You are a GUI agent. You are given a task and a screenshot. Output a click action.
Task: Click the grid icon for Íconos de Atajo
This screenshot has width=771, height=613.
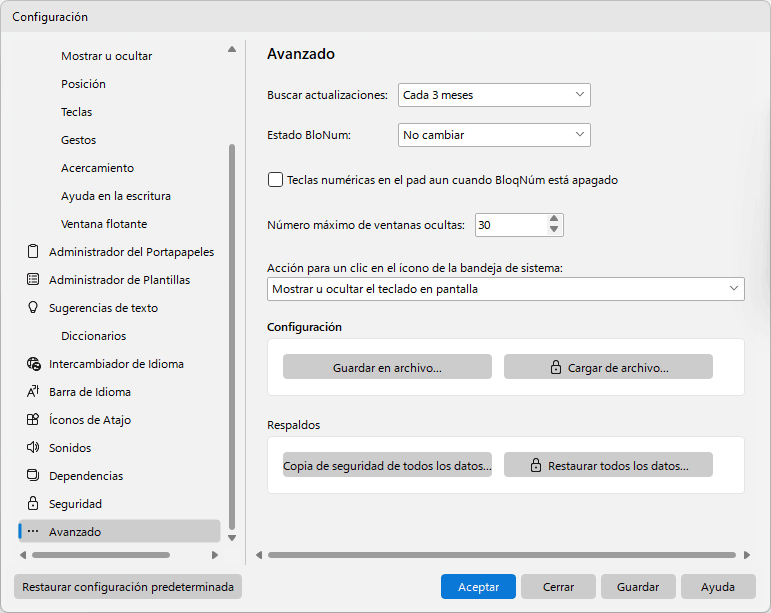tap(33, 419)
